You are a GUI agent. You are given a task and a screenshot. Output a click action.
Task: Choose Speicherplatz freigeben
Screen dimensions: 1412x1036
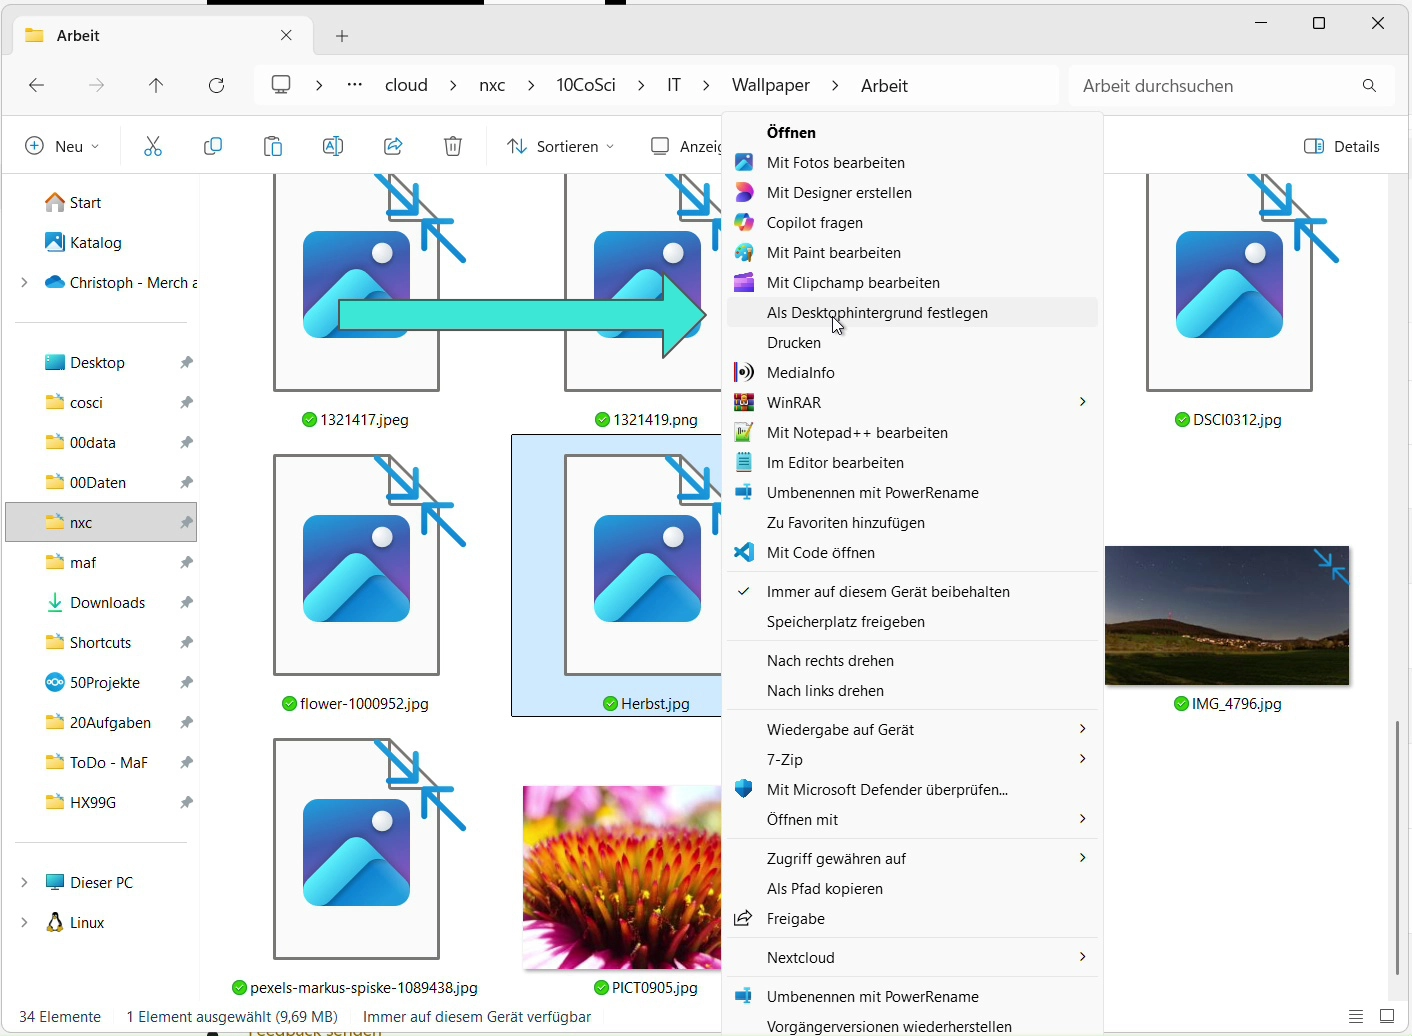click(x=912, y=621)
